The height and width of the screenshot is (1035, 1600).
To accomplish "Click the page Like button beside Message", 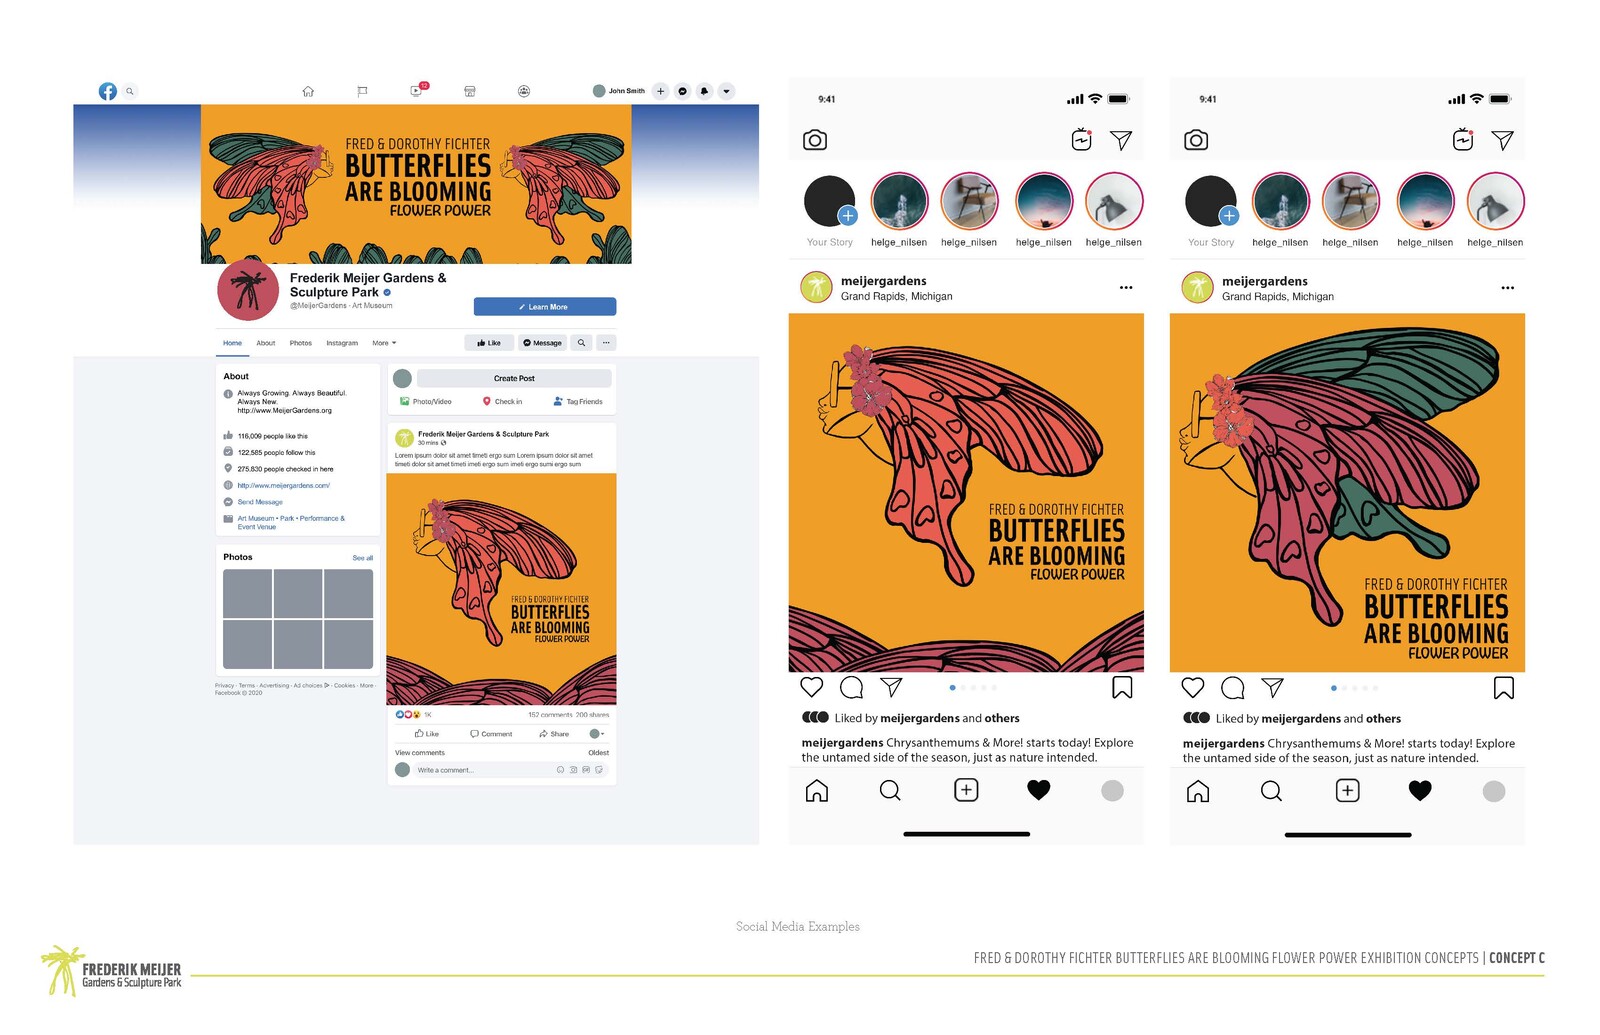I will coord(489,343).
